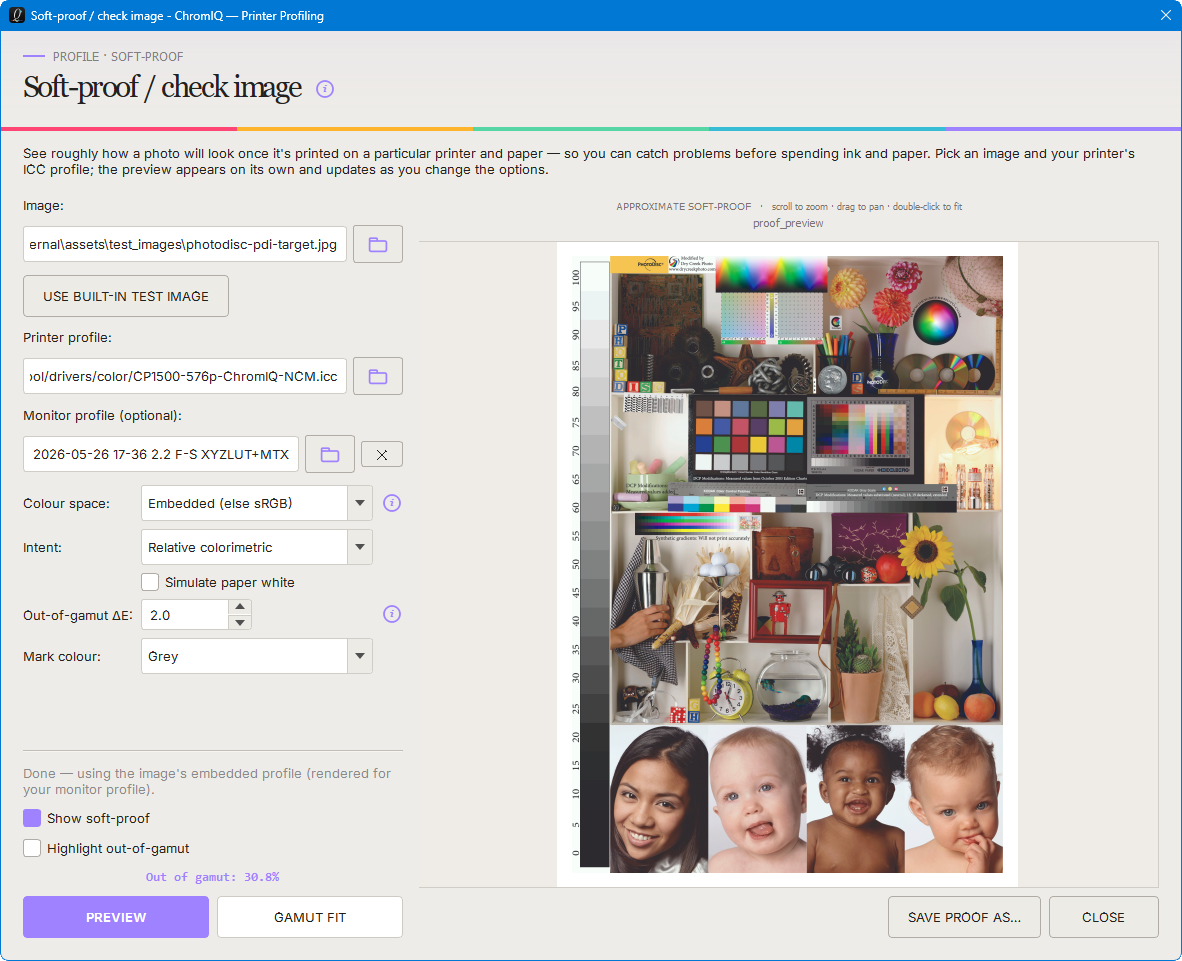
Task: Open the Colour space info icon
Action: (392, 503)
